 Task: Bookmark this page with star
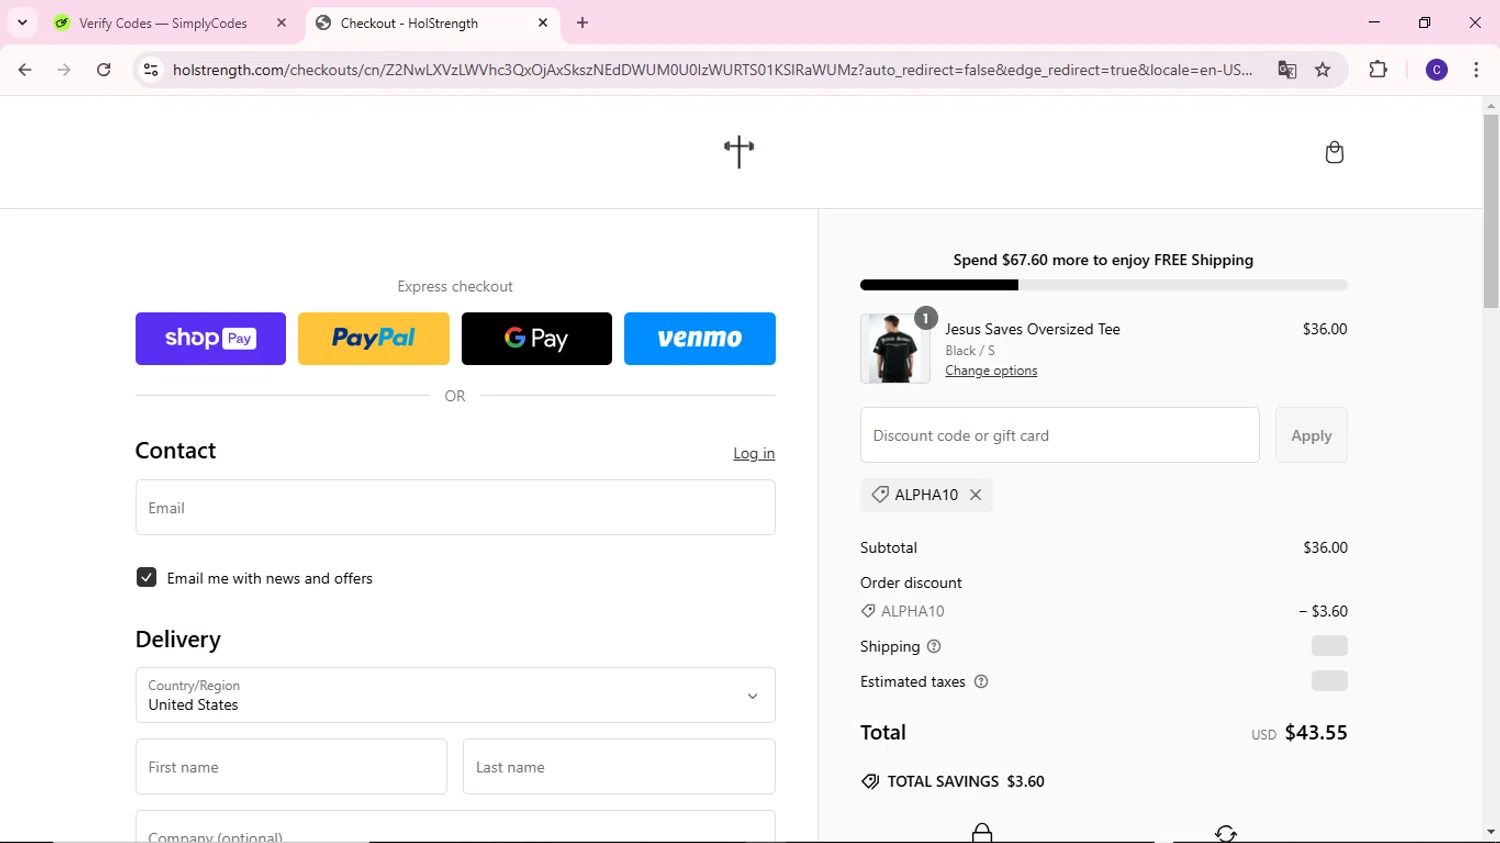(1323, 70)
